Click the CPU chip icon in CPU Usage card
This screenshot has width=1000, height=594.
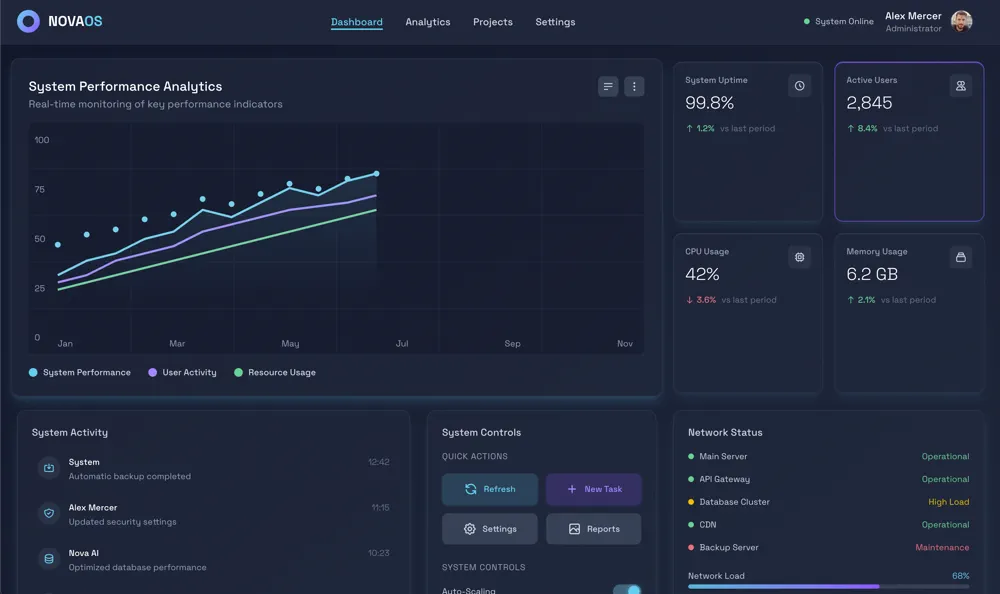pyautogui.click(x=799, y=257)
